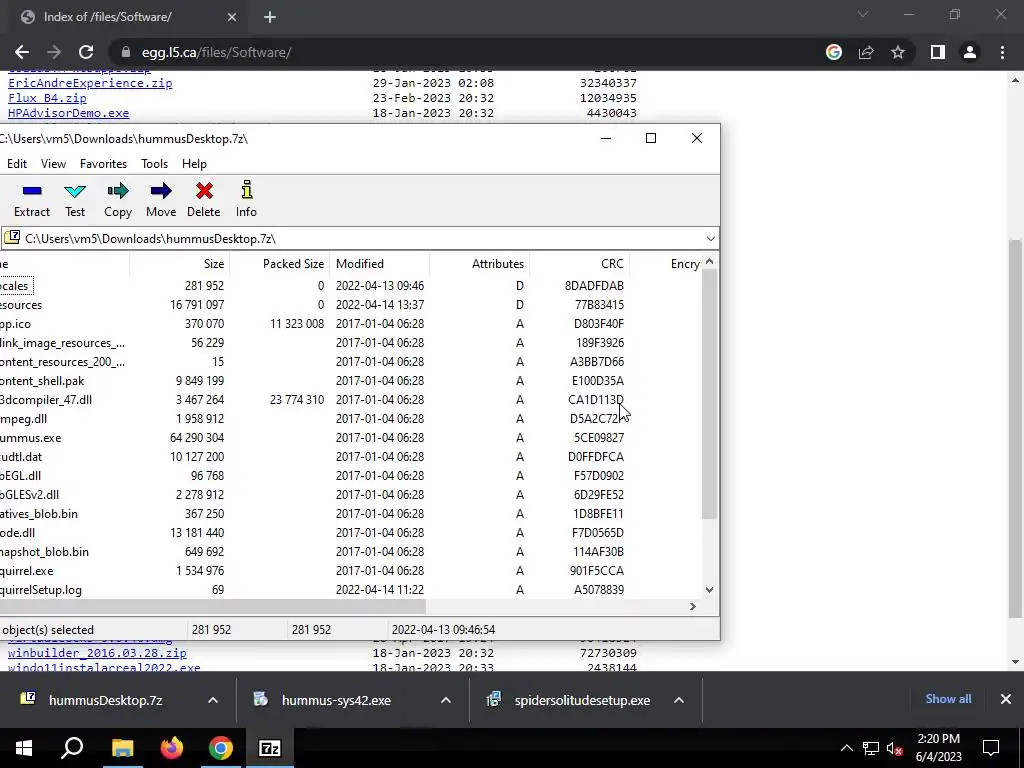The width and height of the screenshot is (1024, 768).
Task: Close the Chrome downloads bar
Action: click(1006, 699)
